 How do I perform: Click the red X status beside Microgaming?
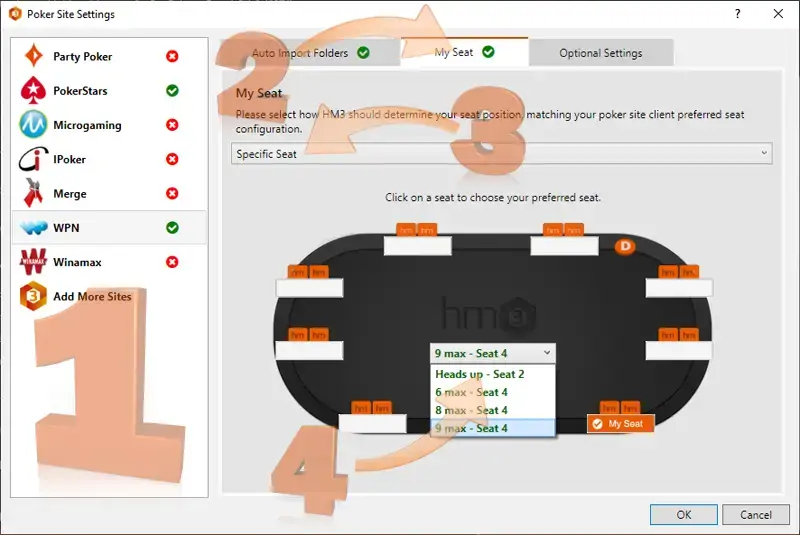[172, 124]
